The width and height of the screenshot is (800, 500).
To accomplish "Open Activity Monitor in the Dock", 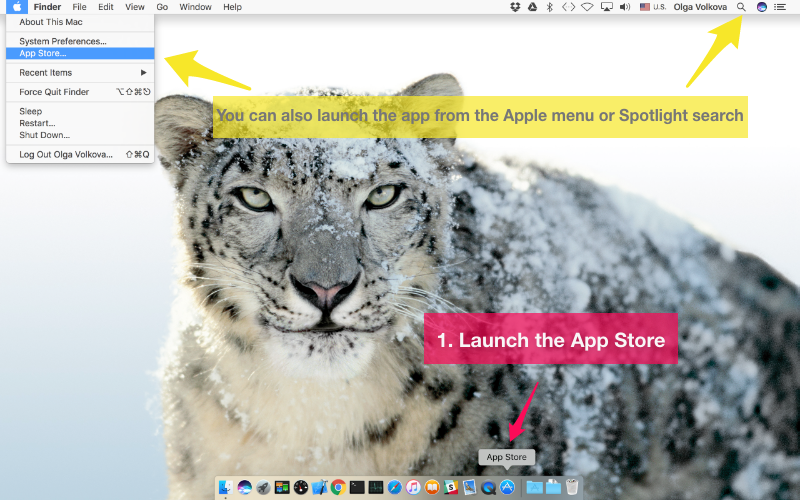I will 376,487.
